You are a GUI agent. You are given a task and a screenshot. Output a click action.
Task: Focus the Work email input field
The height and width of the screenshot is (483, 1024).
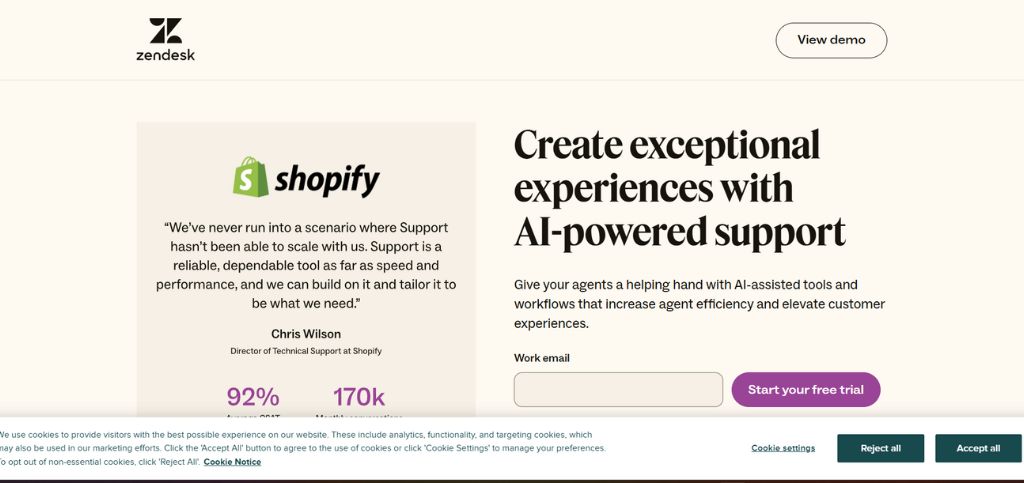tap(618, 390)
